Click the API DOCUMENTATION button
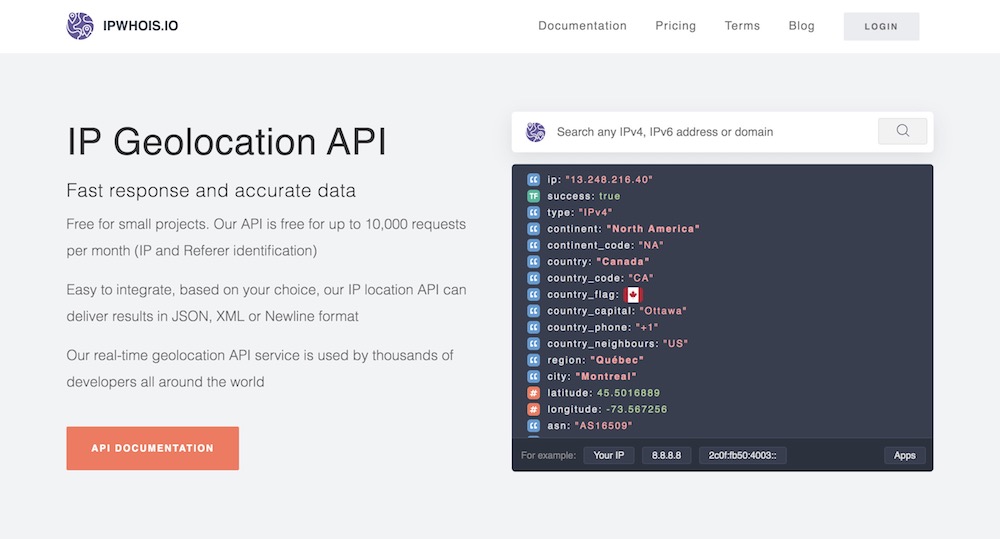The height and width of the screenshot is (539, 1000). point(152,448)
